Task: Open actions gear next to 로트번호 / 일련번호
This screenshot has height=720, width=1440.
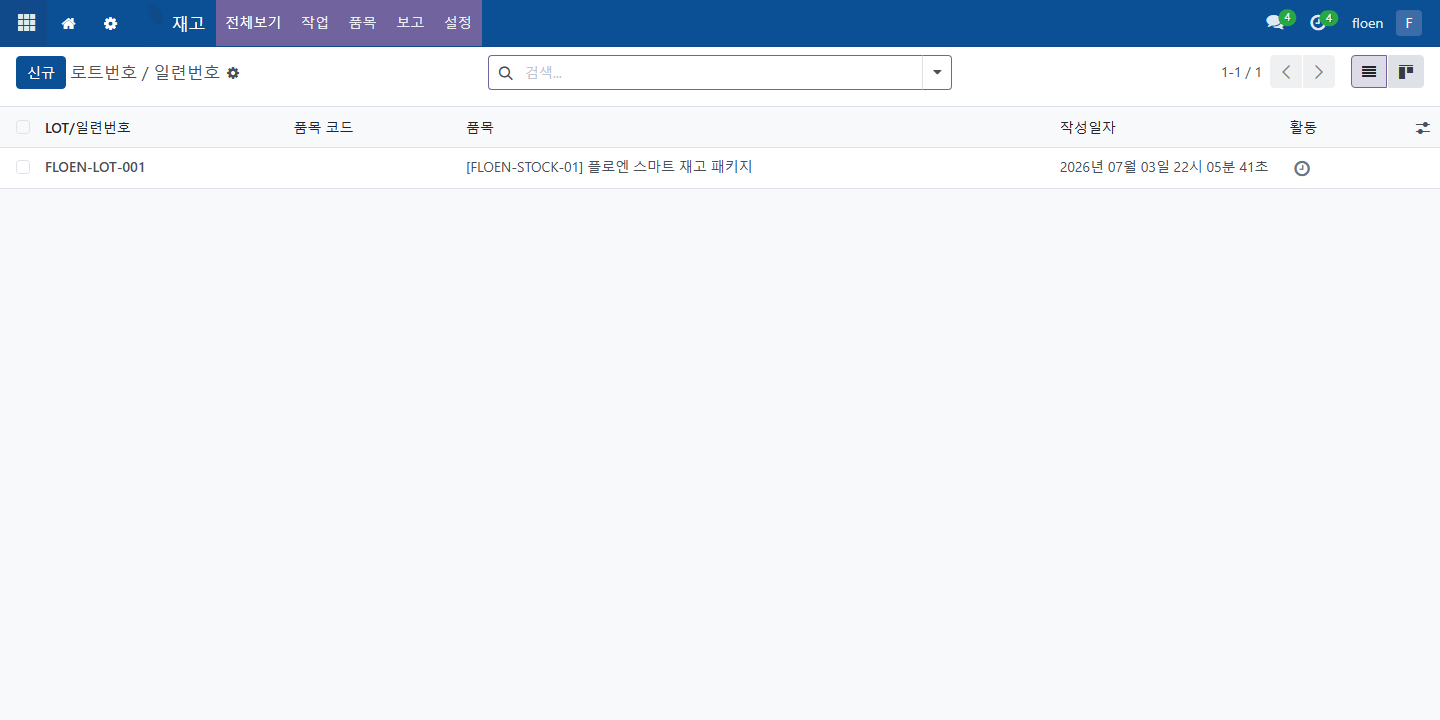Action: tap(233, 73)
